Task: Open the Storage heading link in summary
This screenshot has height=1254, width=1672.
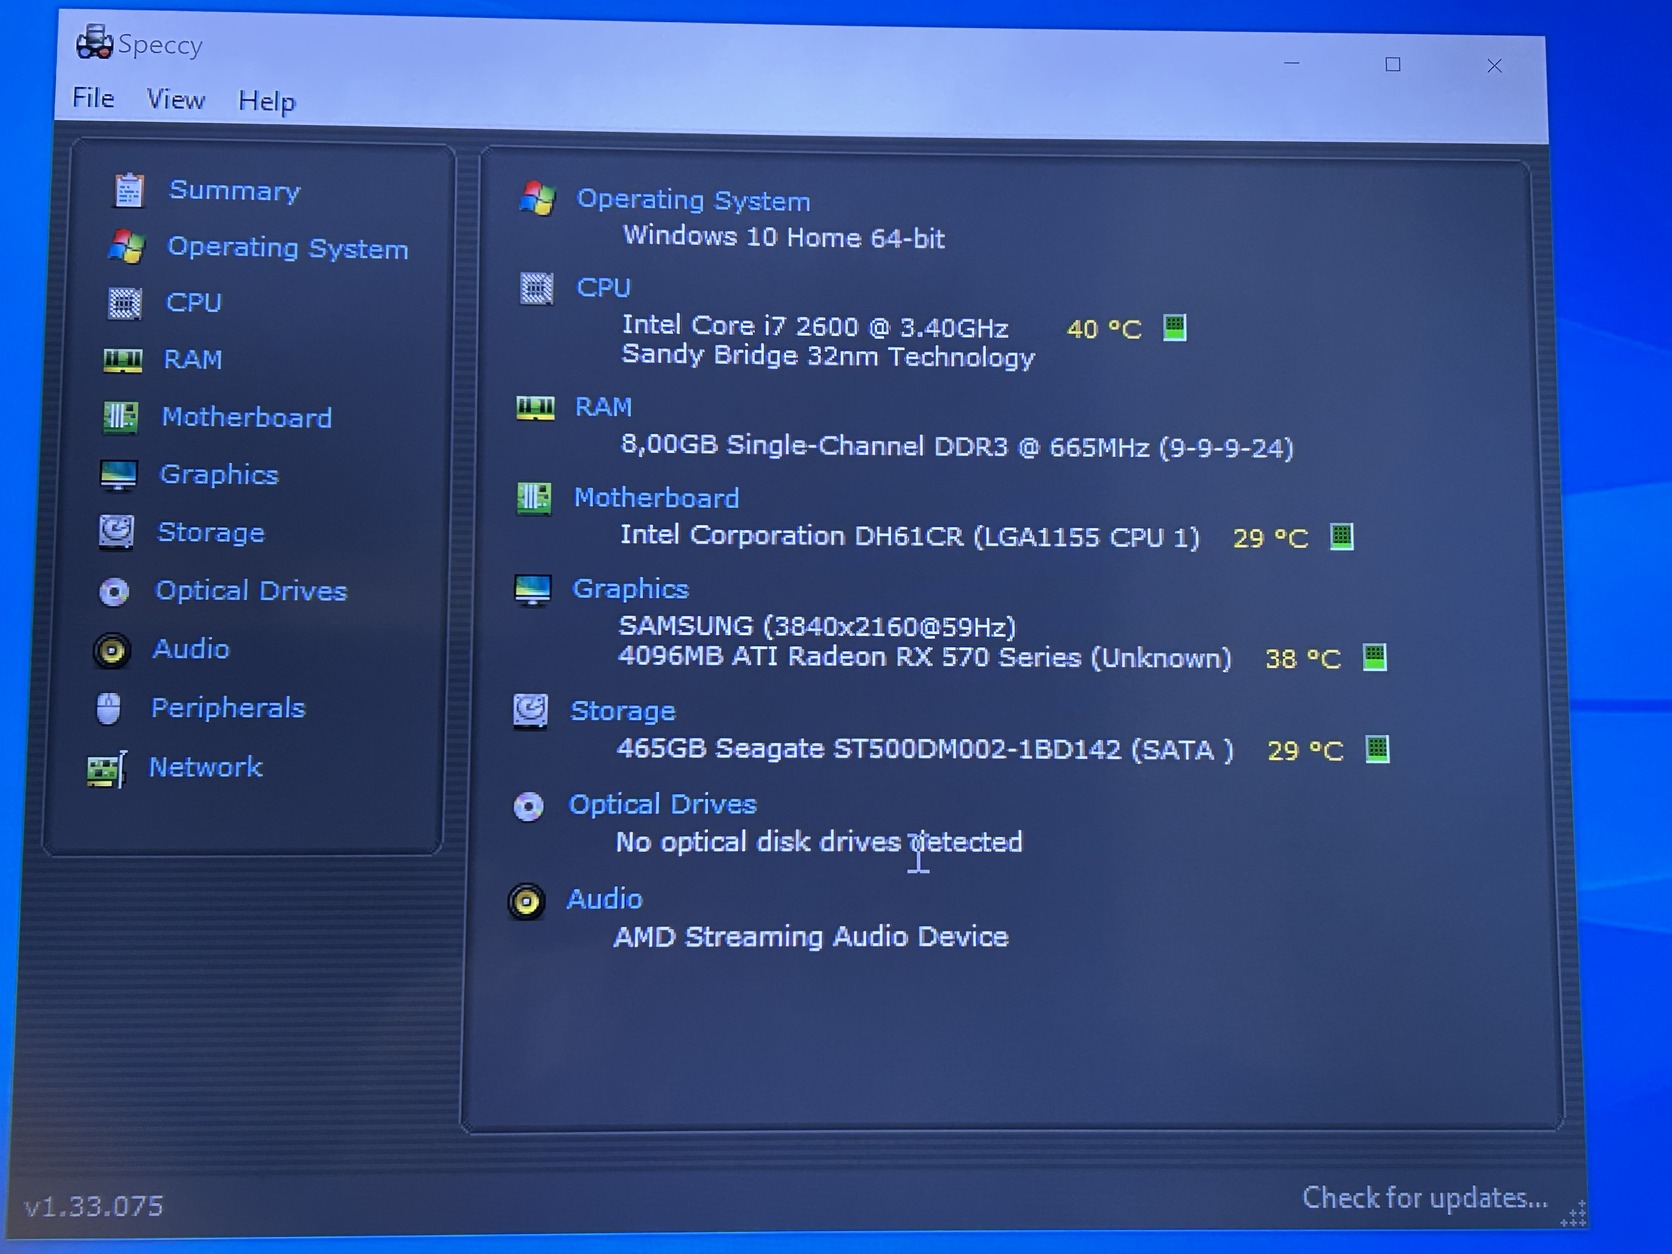Action: point(623,711)
